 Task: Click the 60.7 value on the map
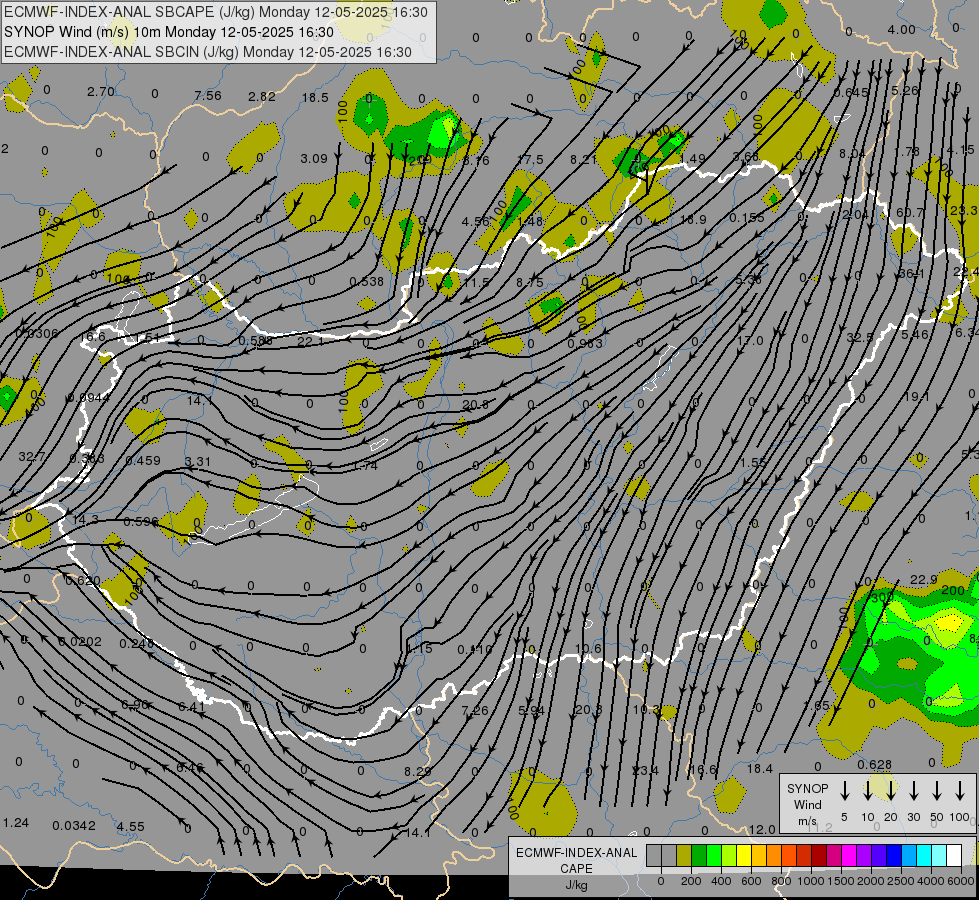point(909,212)
